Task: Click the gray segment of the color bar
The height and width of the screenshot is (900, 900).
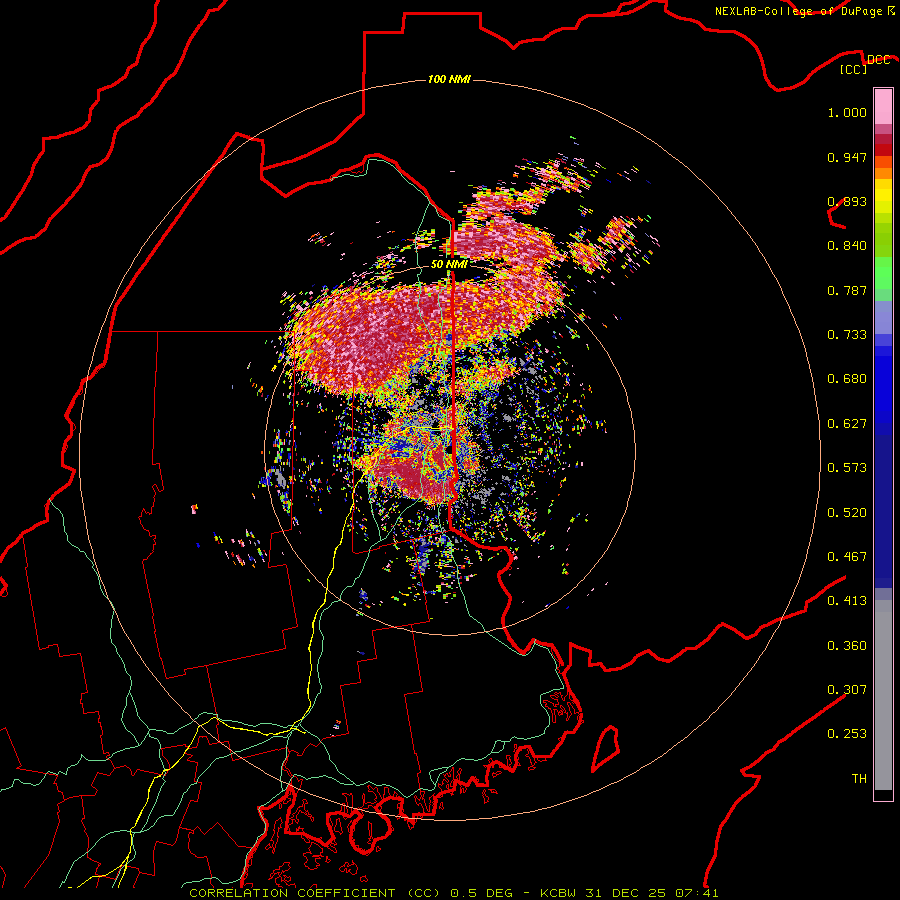Action: [883, 695]
